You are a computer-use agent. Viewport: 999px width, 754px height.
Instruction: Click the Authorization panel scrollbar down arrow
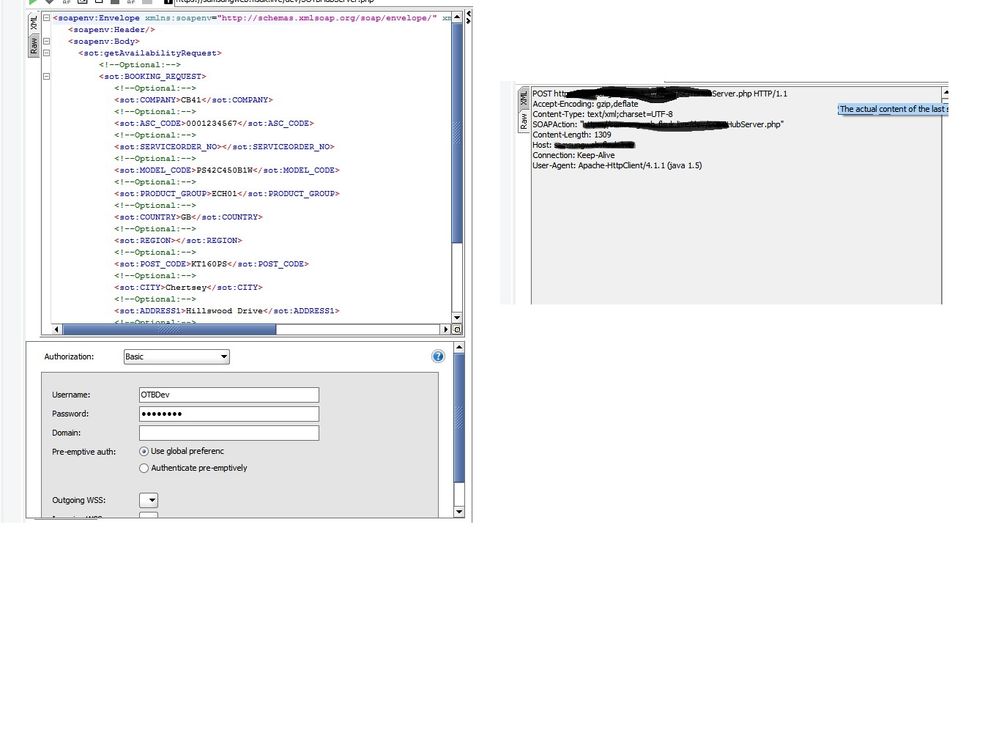click(459, 512)
